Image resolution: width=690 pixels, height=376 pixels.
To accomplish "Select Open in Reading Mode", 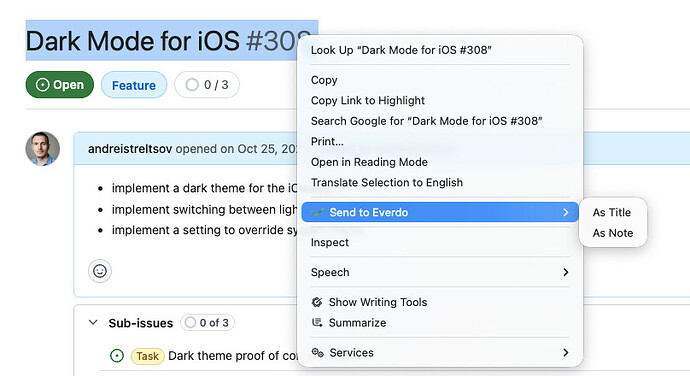I will click(440, 162).
